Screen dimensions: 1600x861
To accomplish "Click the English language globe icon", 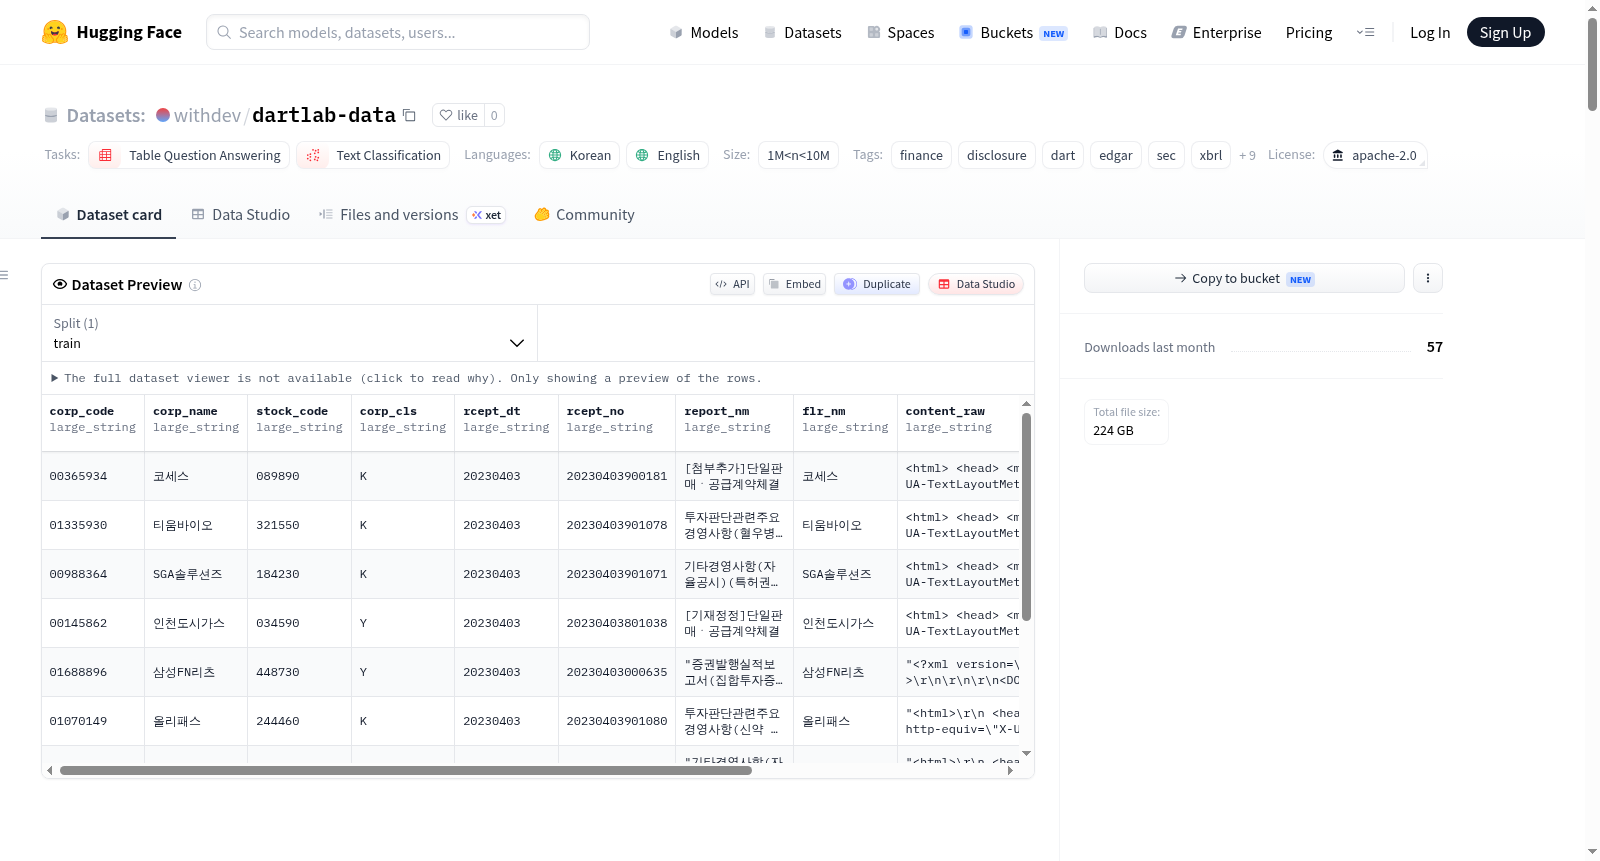I will (642, 155).
